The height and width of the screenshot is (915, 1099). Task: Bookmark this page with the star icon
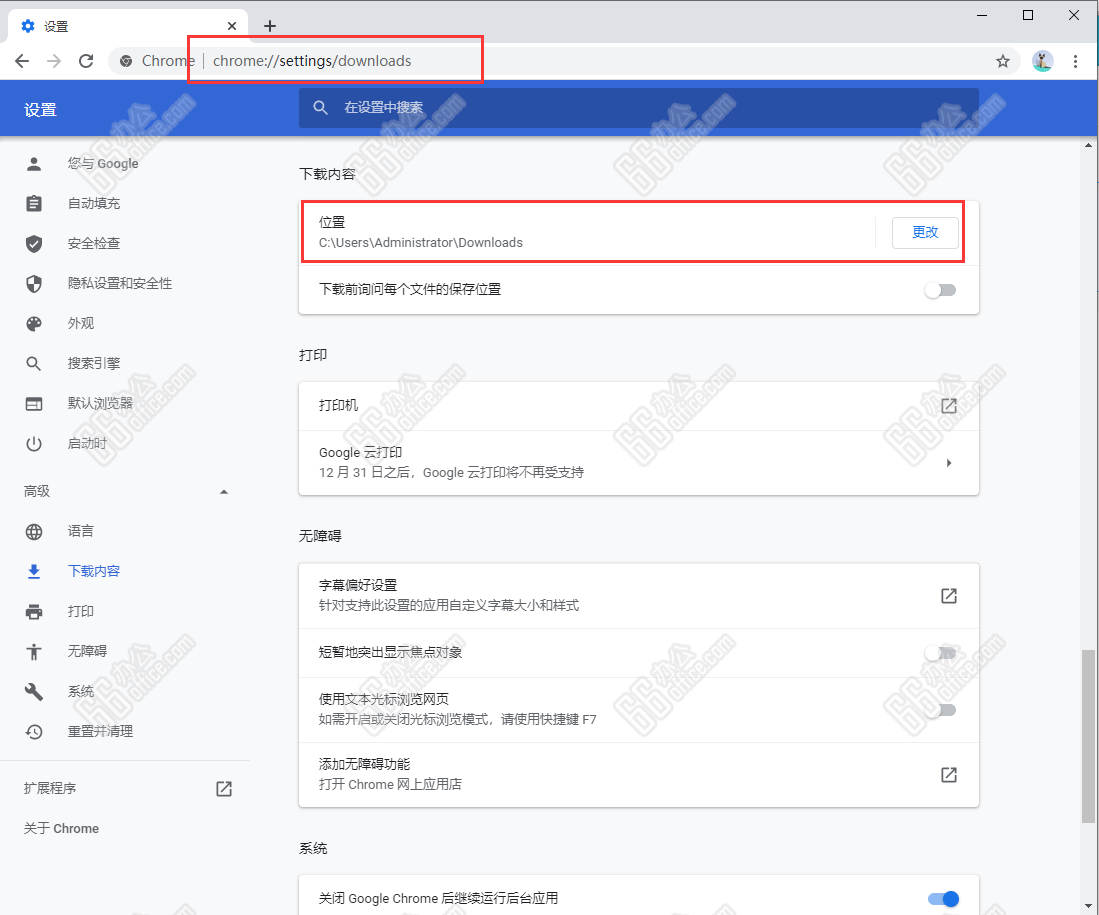pyautogui.click(x=1003, y=61)
